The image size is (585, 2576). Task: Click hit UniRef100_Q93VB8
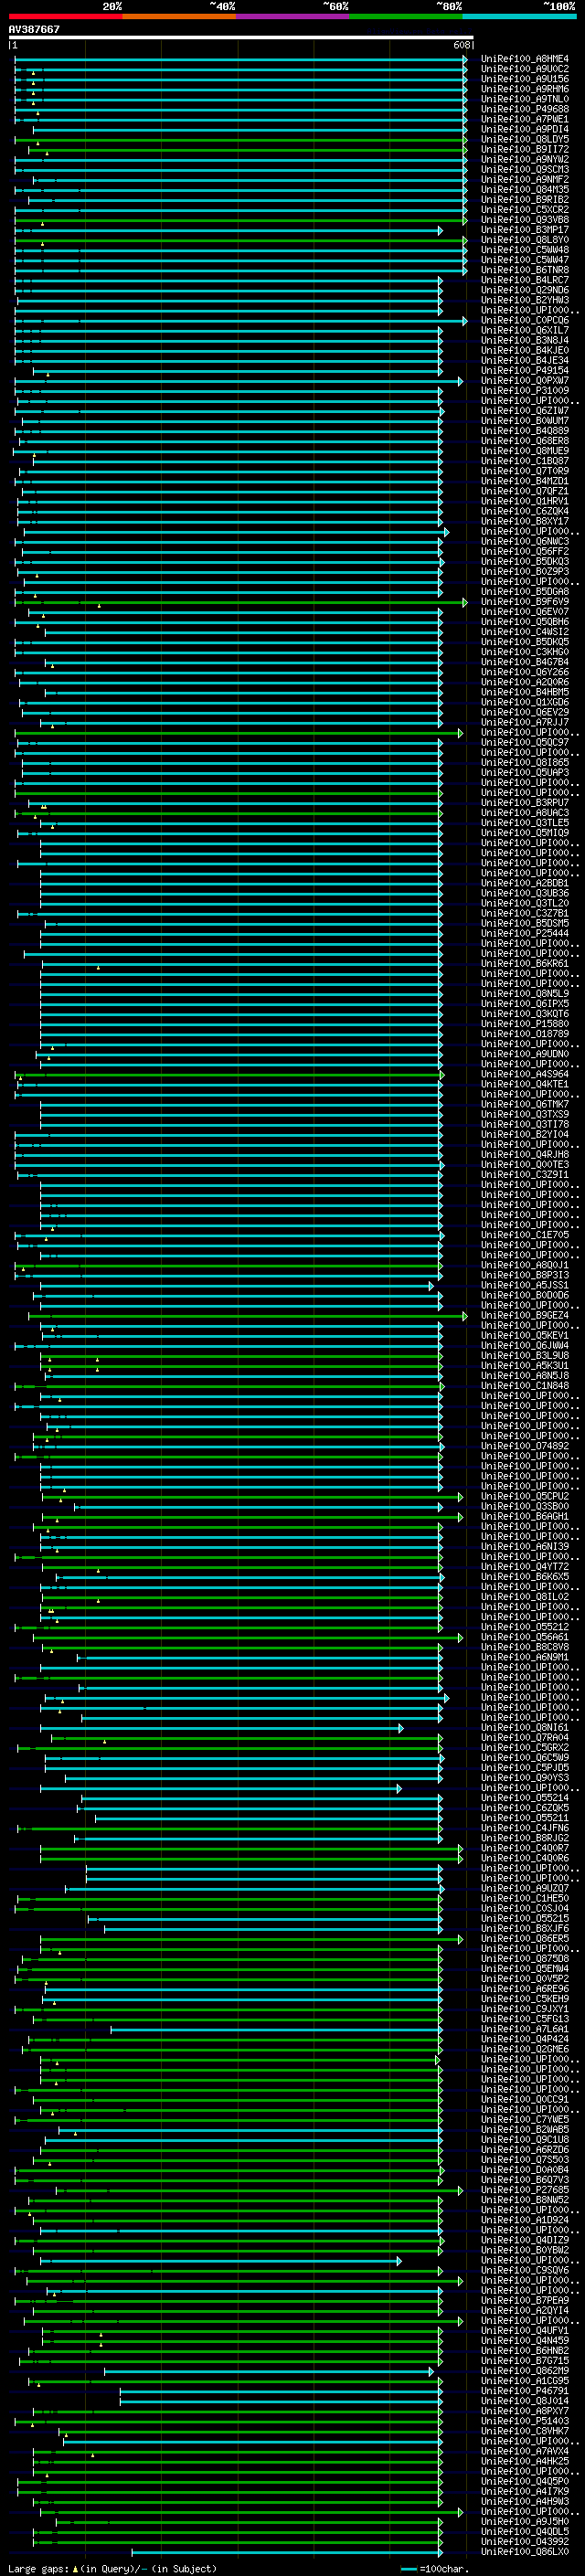(x=525, y=220)
